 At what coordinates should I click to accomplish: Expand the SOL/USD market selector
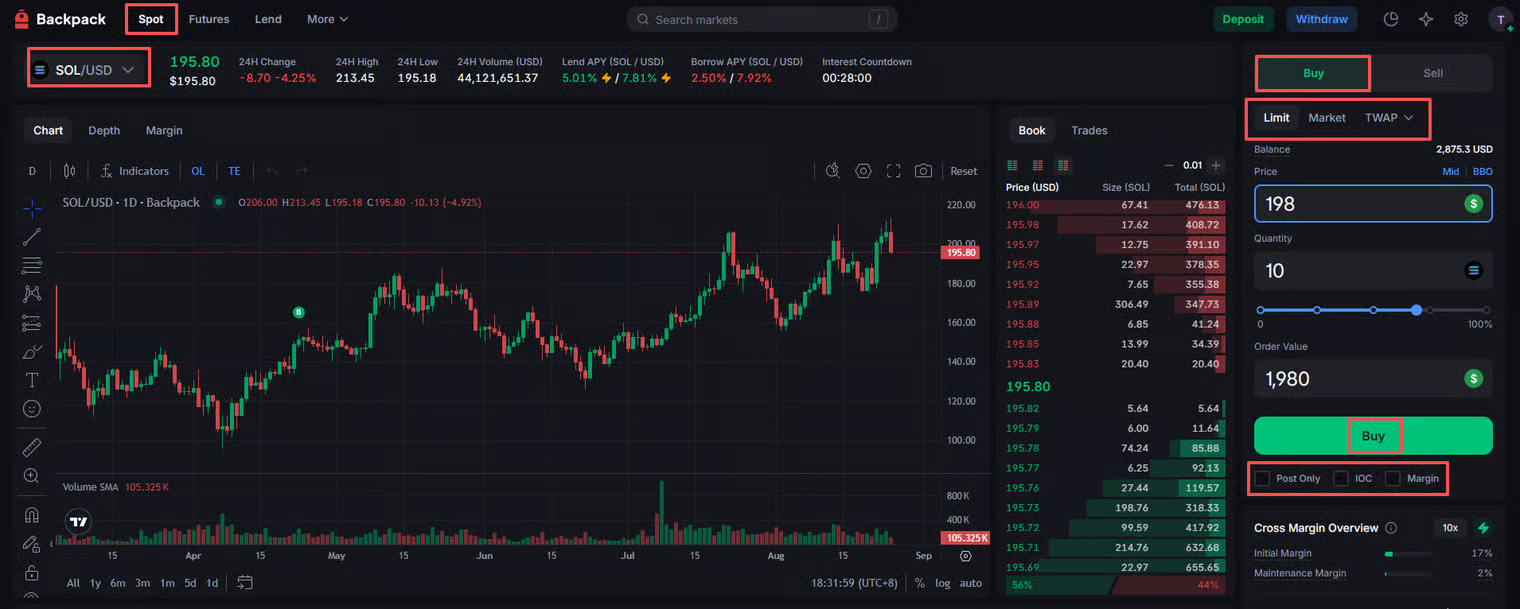click(x=86, y=70)
